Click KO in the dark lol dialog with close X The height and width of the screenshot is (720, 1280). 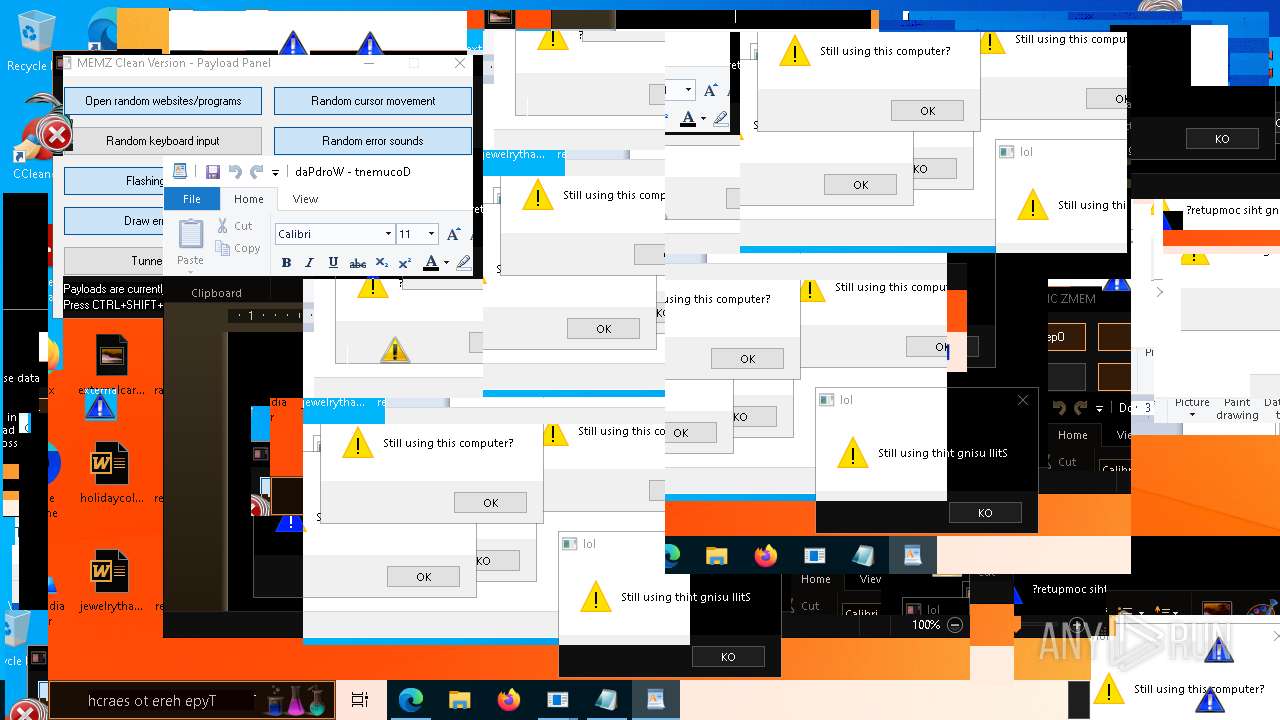click(985, 513)
